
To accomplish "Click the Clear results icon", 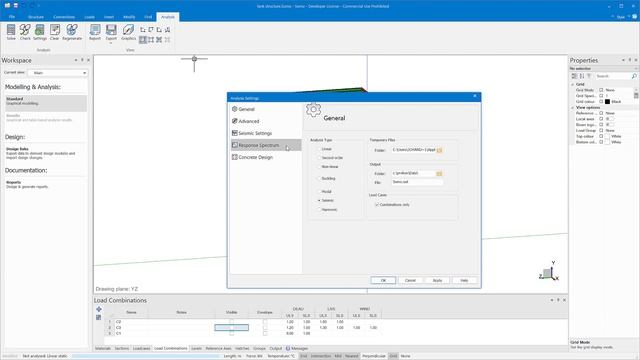I will coord(55,32).
